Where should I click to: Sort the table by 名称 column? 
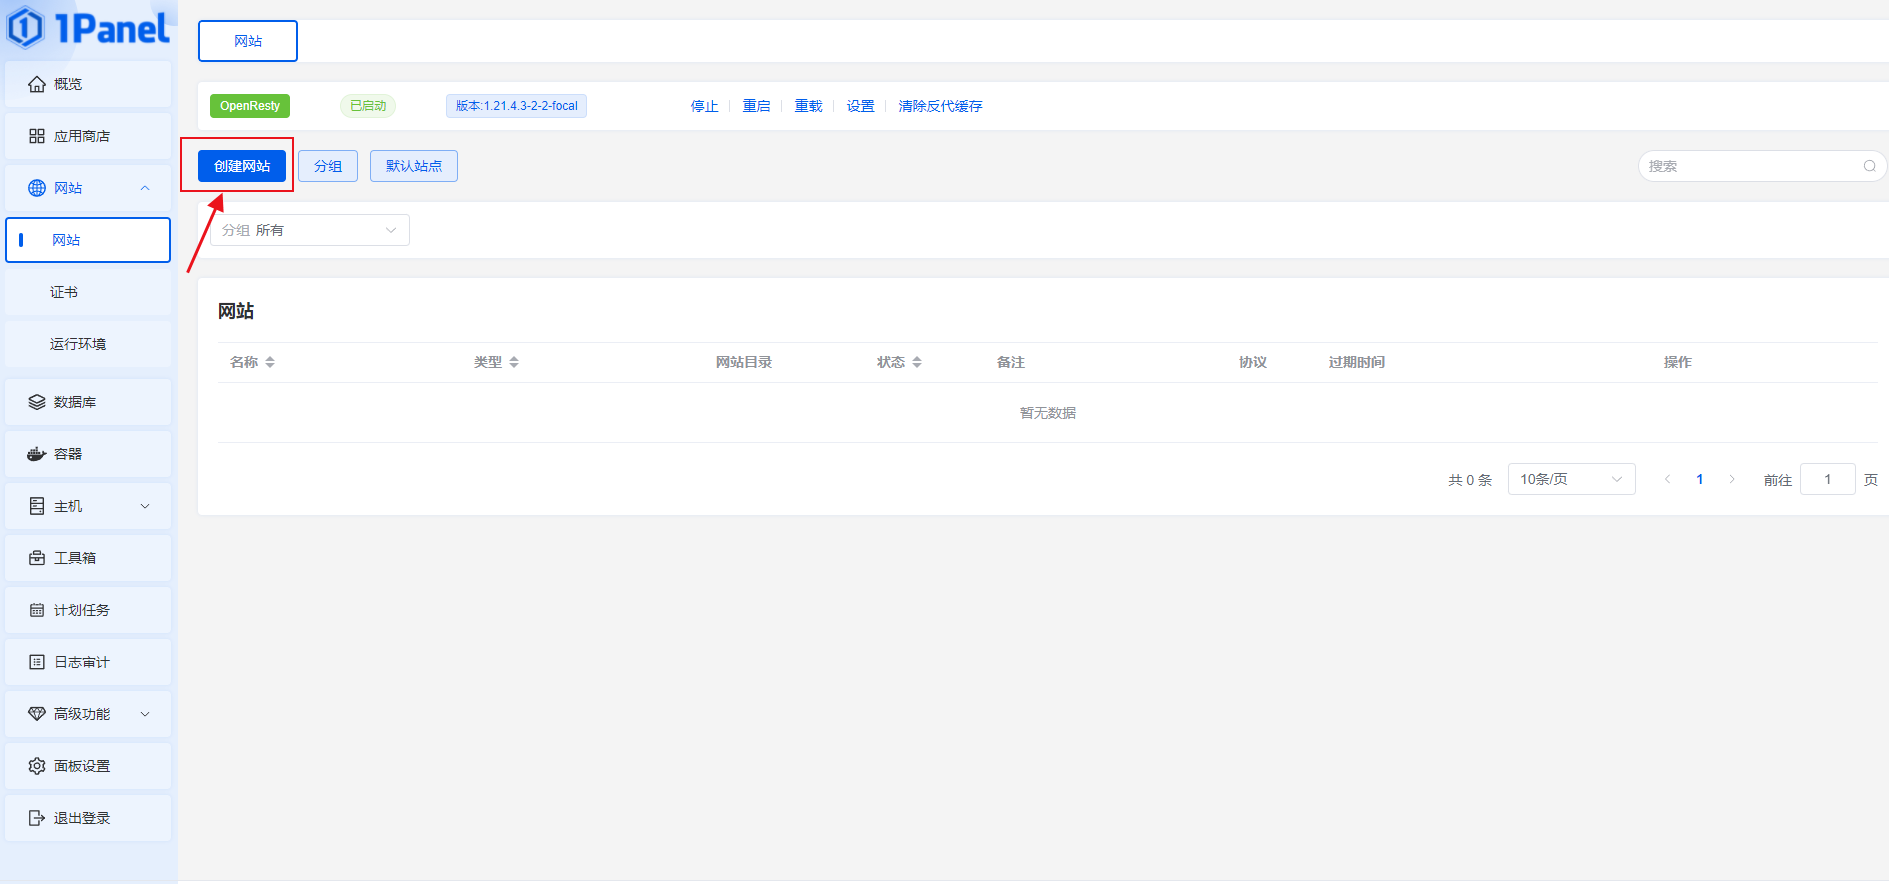(x=270, y=362)
